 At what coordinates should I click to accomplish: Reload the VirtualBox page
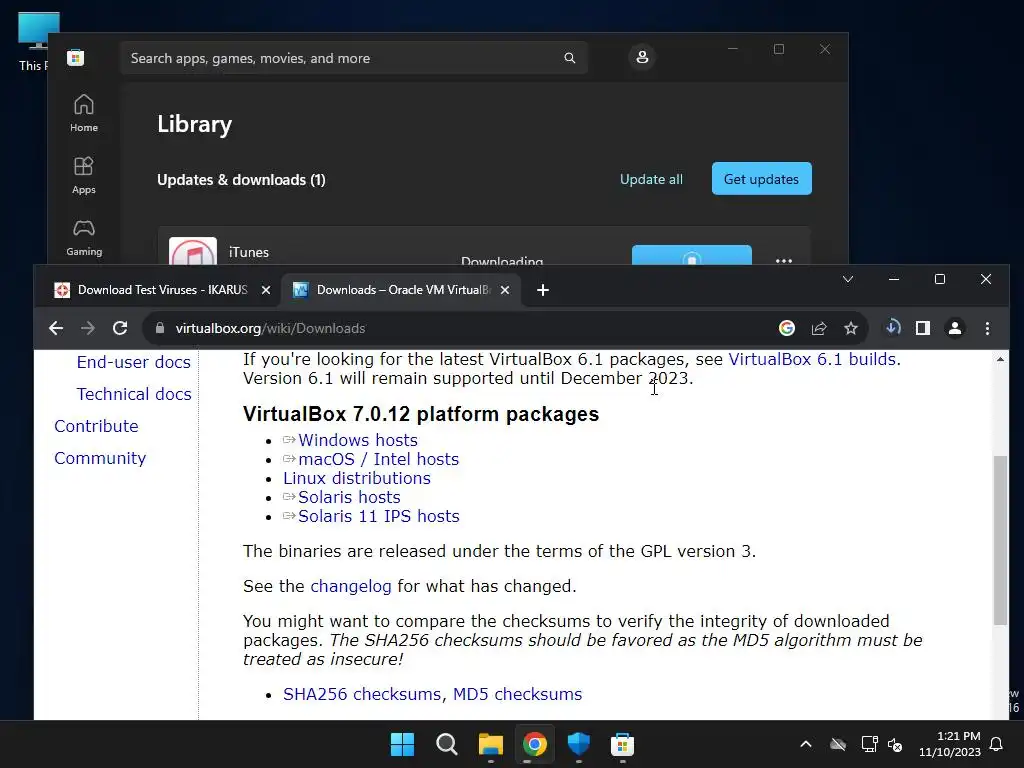point(120,328)
